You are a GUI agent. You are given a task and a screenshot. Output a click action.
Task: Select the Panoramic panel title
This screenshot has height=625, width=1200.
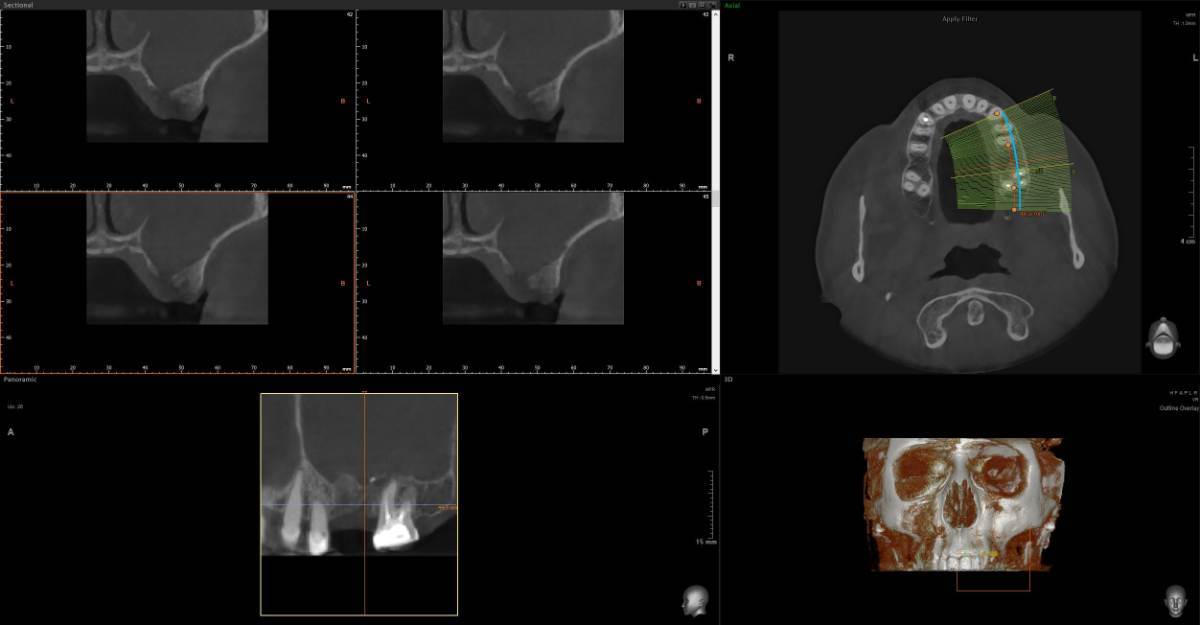[x=20, y=380]
